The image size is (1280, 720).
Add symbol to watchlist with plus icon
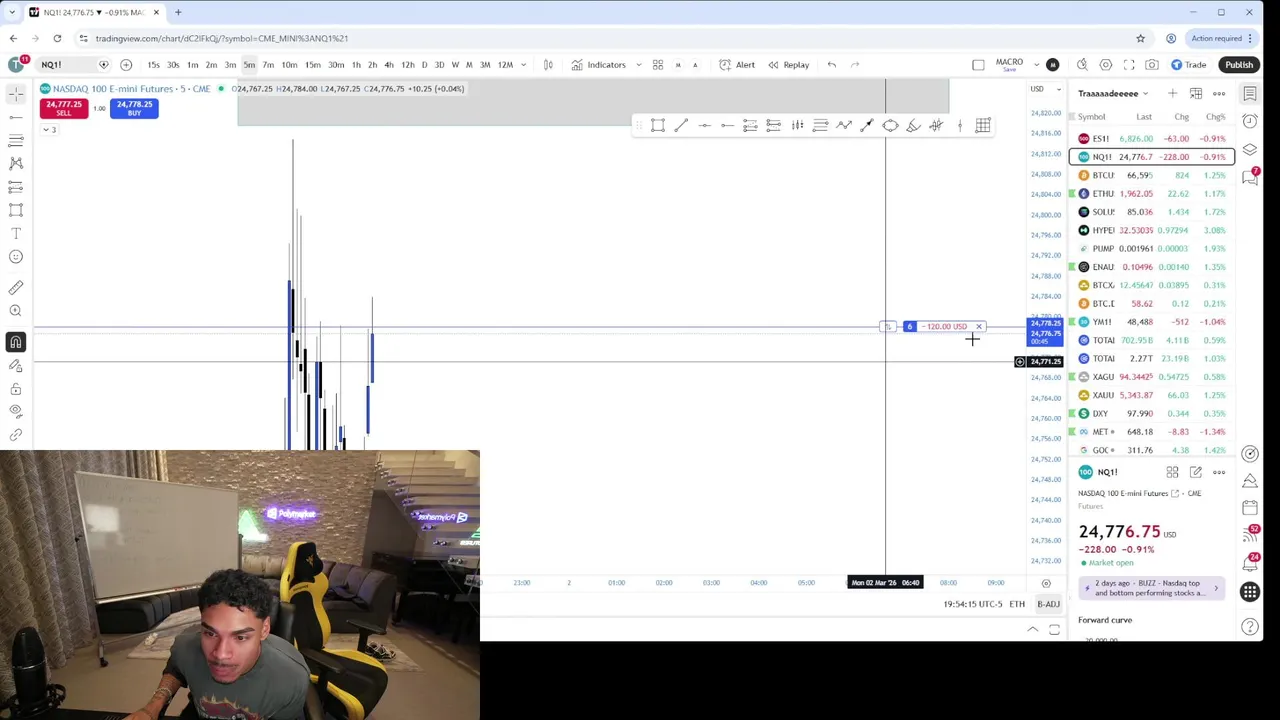pyautogui.click(x=1172, y=94)
